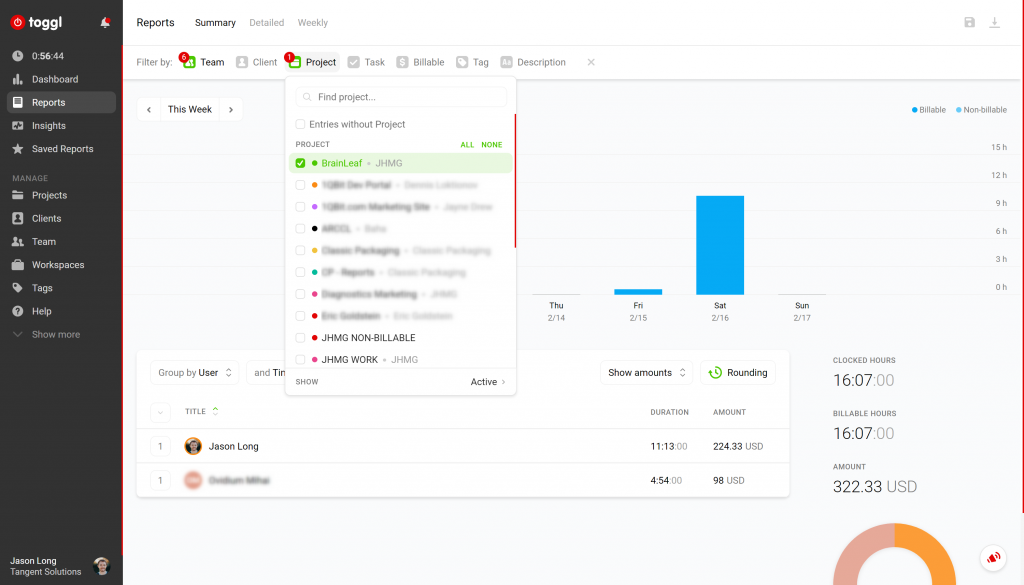This screenshot has width=1024, height=585.
Task: Select NONE projects link
Action: click(x=492, y=145)
